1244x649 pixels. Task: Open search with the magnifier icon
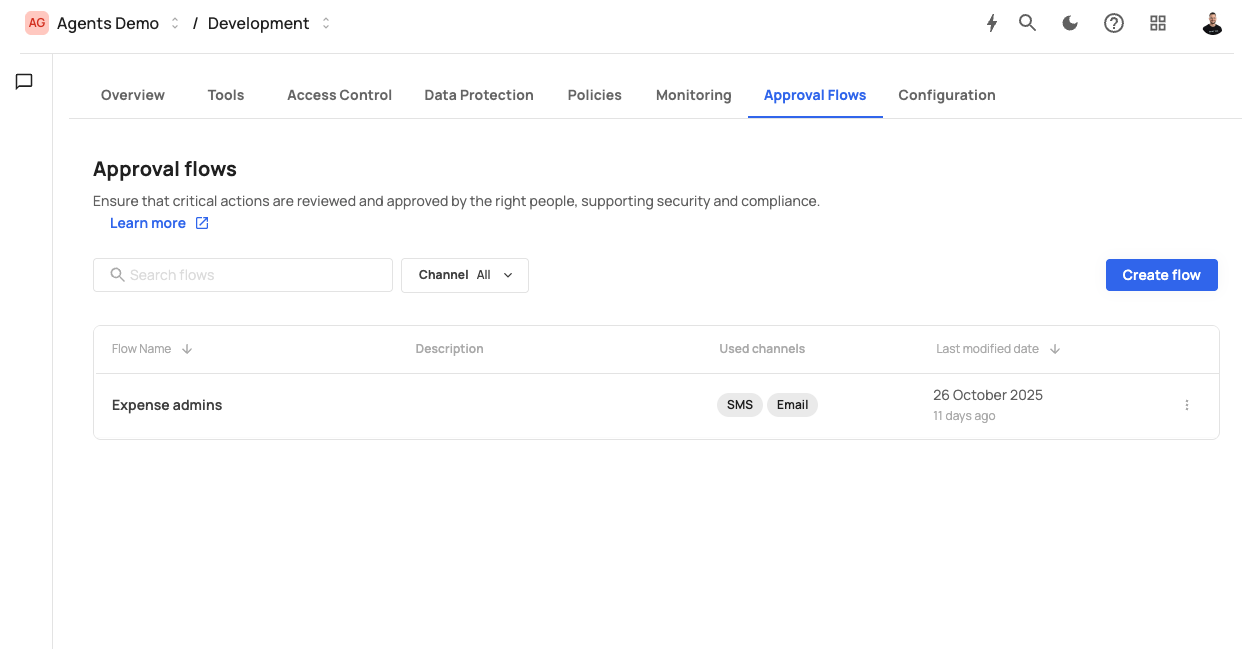point(1027,23)
